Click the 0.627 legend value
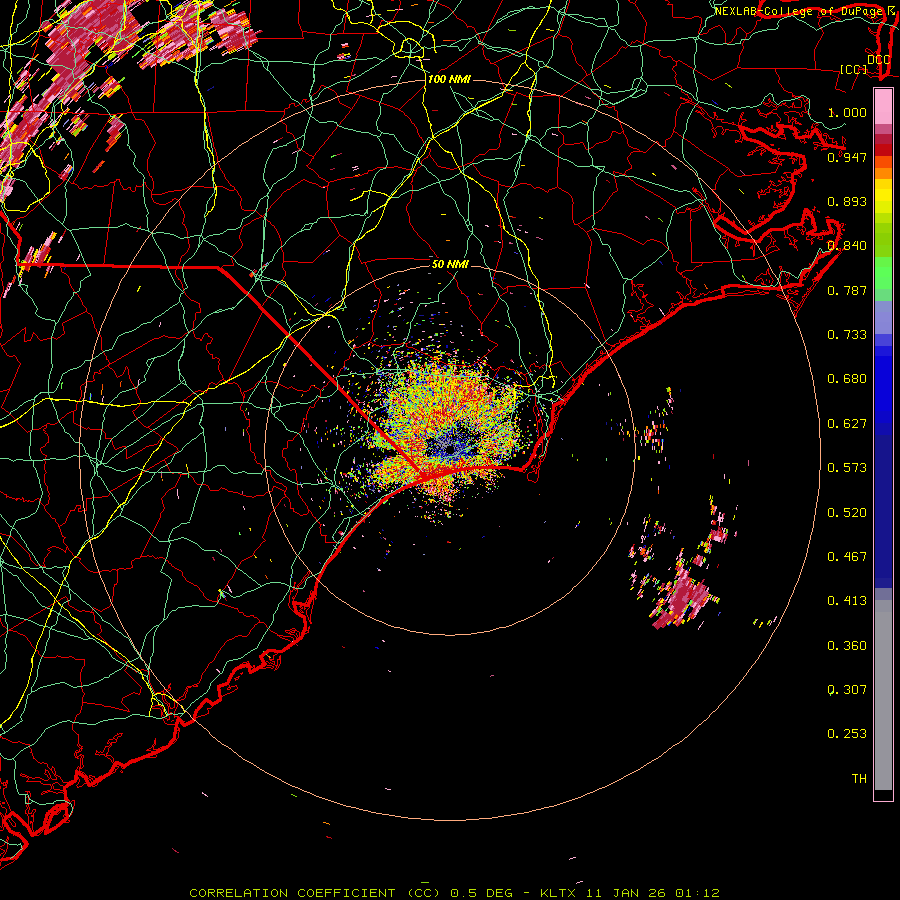Screen dimensions: 900x900 pyautogui.click(x=847, y=424)
